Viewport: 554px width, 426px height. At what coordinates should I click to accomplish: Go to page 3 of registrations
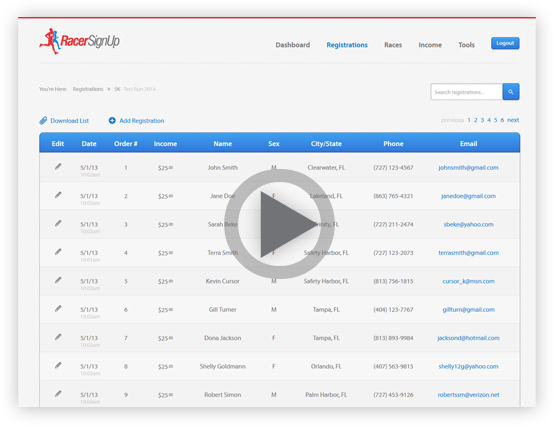tap(482, 120)
